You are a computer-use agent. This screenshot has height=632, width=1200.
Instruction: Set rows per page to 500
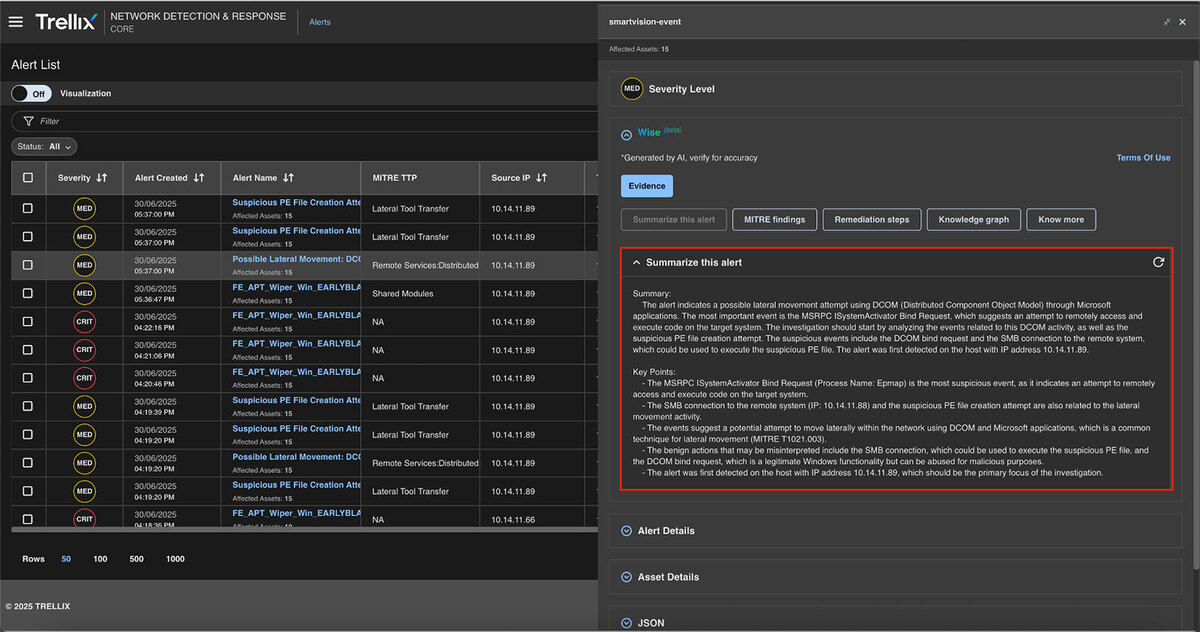point(136,559)
